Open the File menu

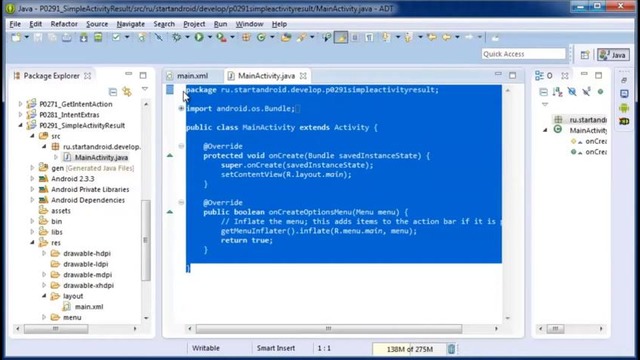pos(15,24)
